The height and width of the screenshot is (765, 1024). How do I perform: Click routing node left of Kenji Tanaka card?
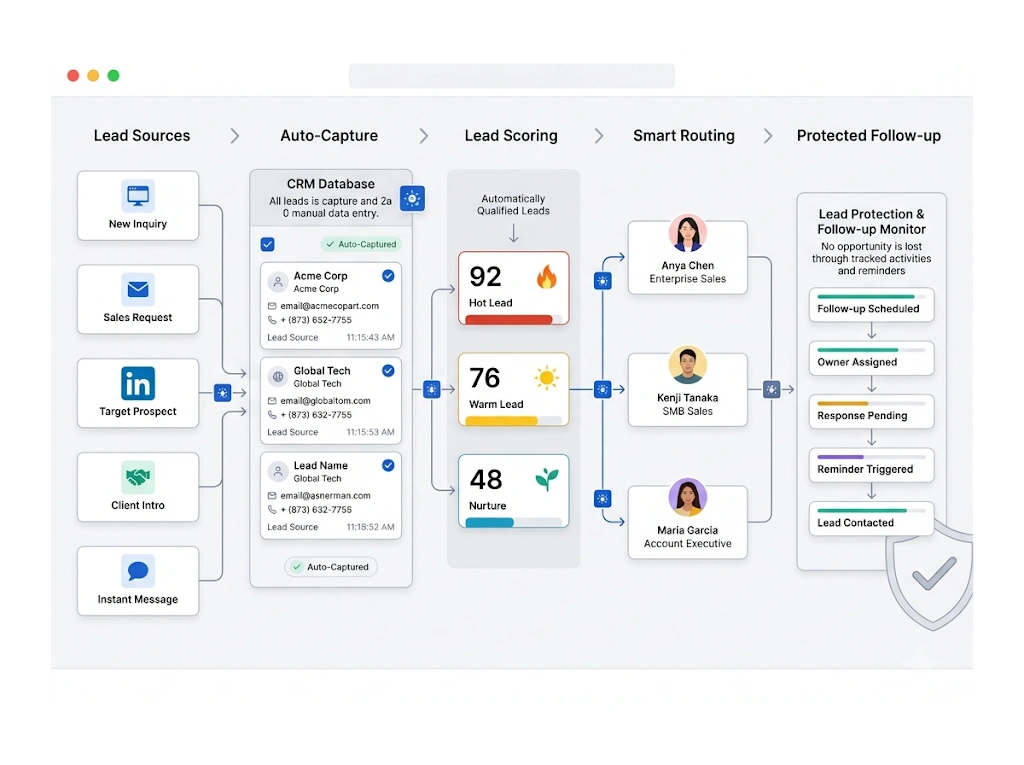pyautogui.click(x=603, y=390)
